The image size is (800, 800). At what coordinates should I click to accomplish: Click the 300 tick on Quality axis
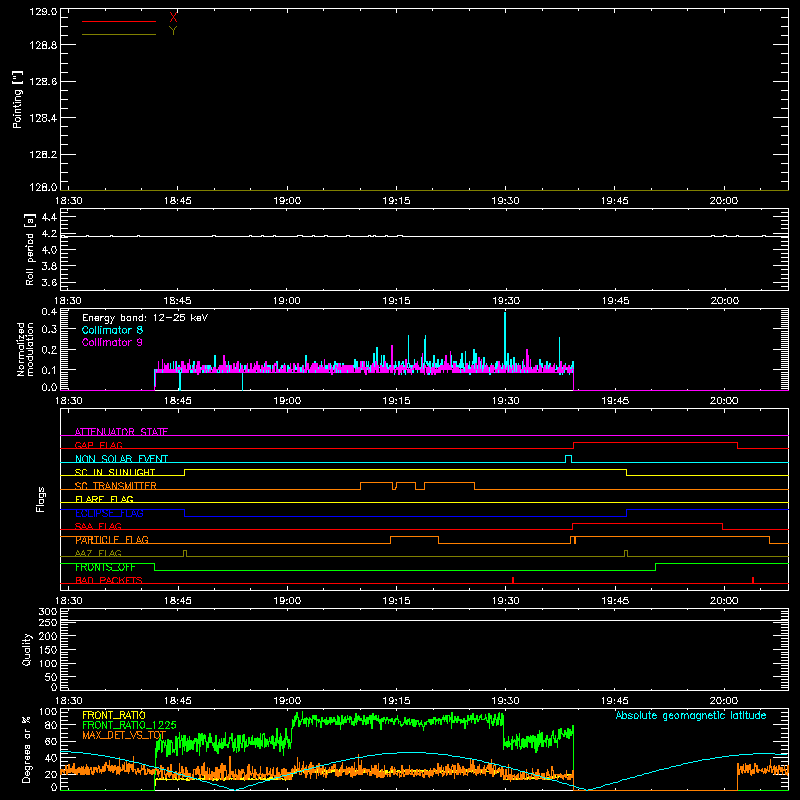point(48,612)
